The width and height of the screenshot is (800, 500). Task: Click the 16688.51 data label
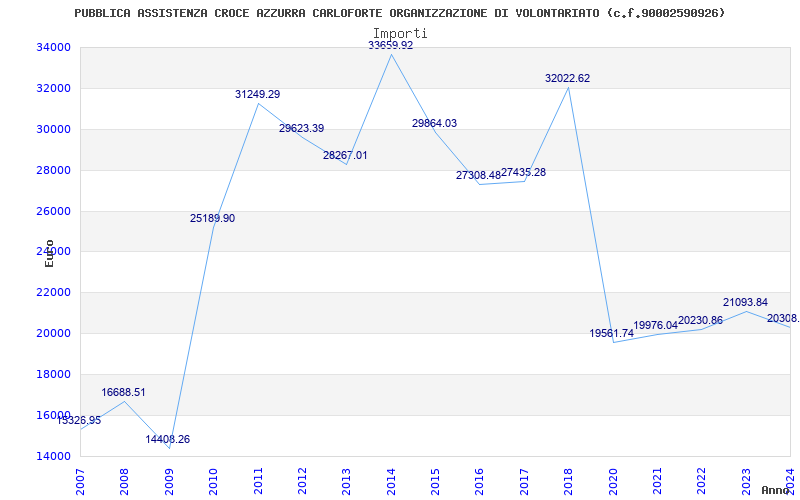(x=123, y=392)
